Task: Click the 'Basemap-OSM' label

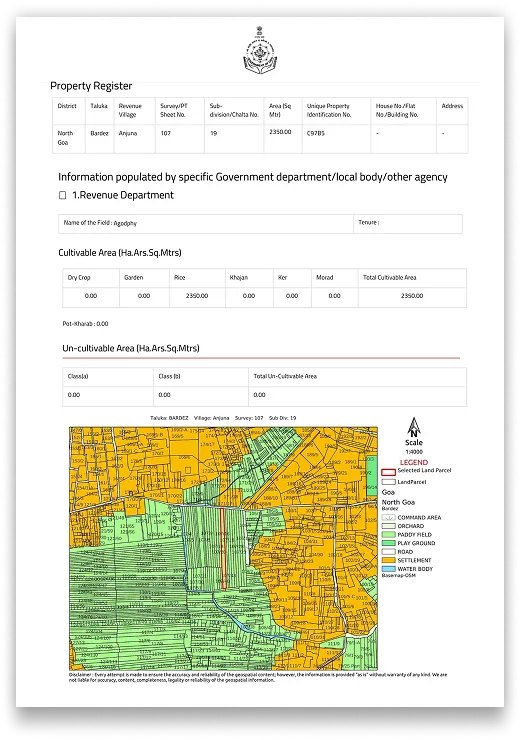Action: (398, 576)
